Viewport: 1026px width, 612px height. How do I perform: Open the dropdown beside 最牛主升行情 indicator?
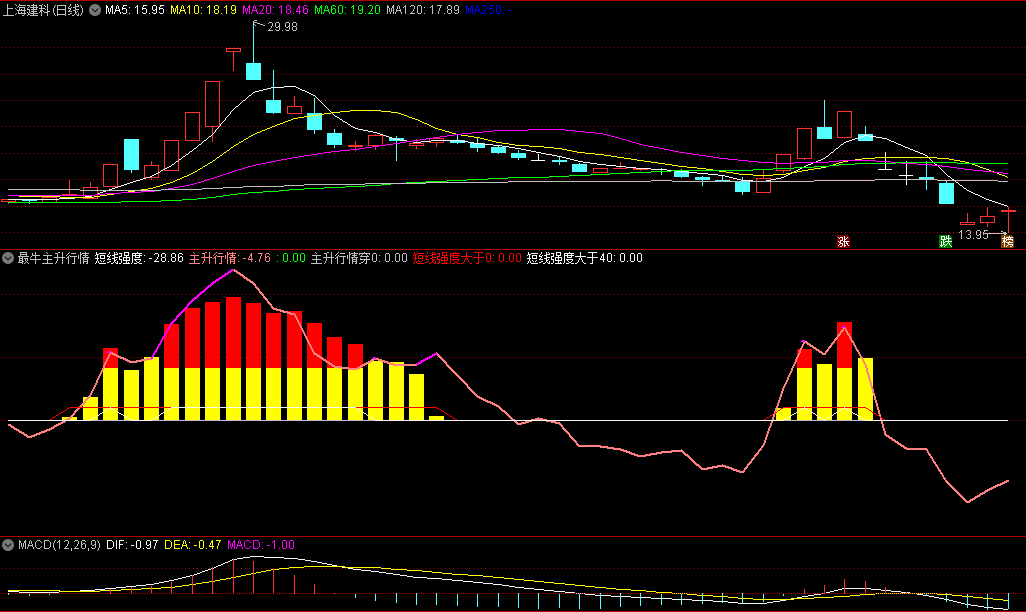(x=8, y=258)
